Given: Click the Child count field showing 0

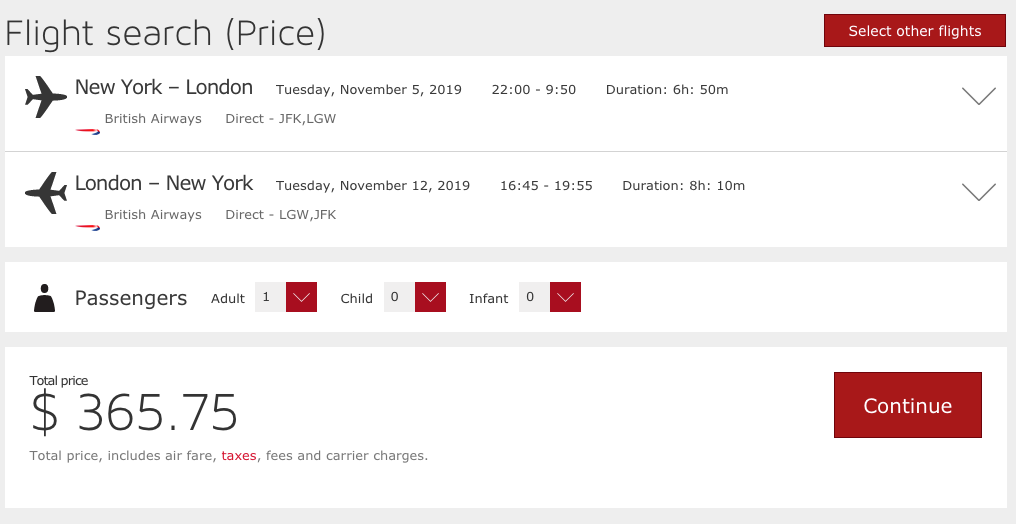Looking at the screenshot, I should 398,297.
